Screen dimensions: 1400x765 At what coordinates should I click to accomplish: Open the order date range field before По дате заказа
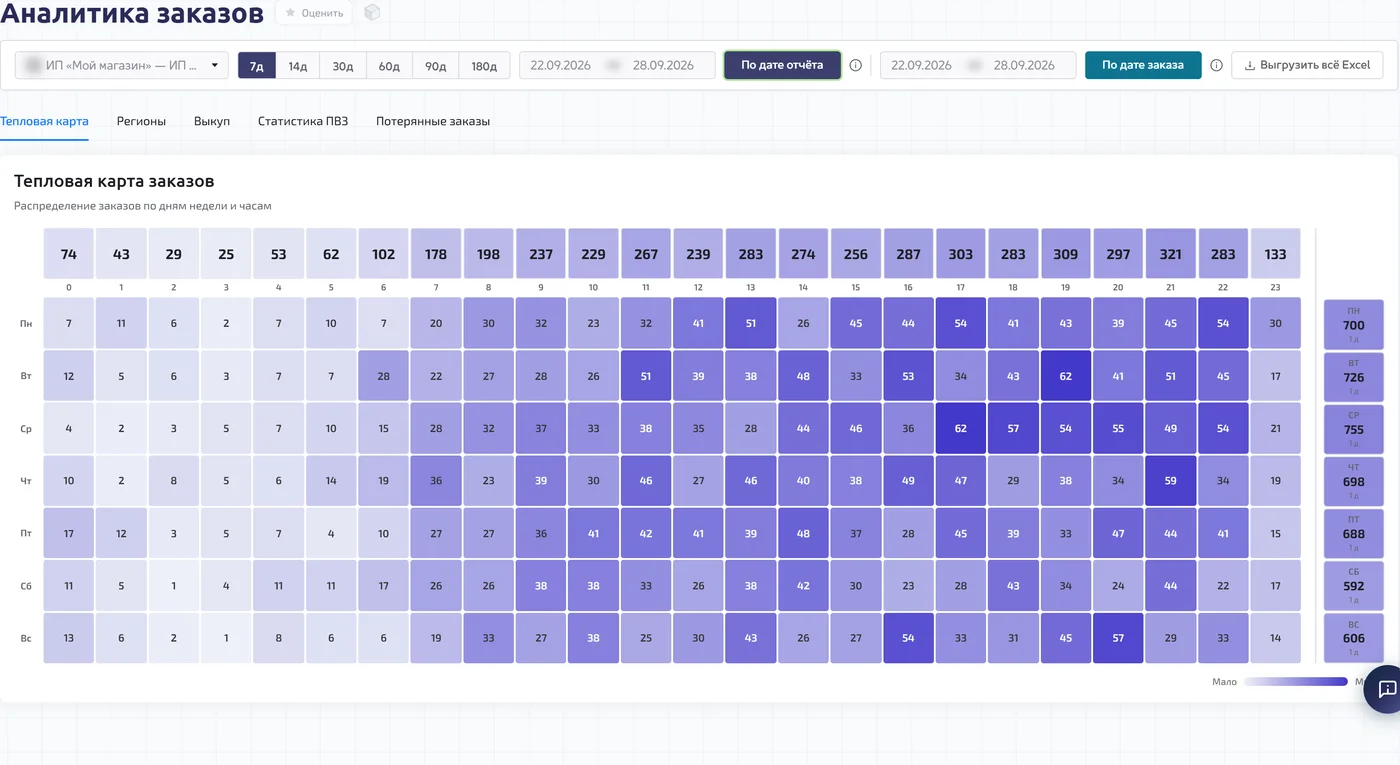pyautogui.click(x=978, y=65)
